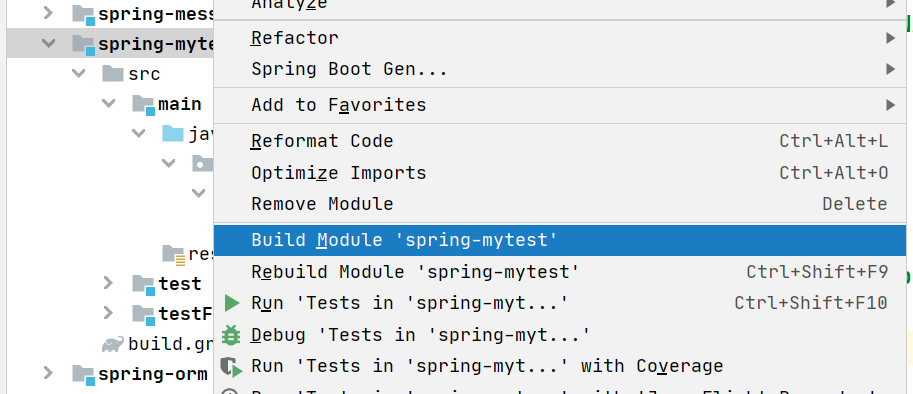This screenshot has width=913, height=394.
Task: Collapse the main folder chevron
Action: coord(108,103)
